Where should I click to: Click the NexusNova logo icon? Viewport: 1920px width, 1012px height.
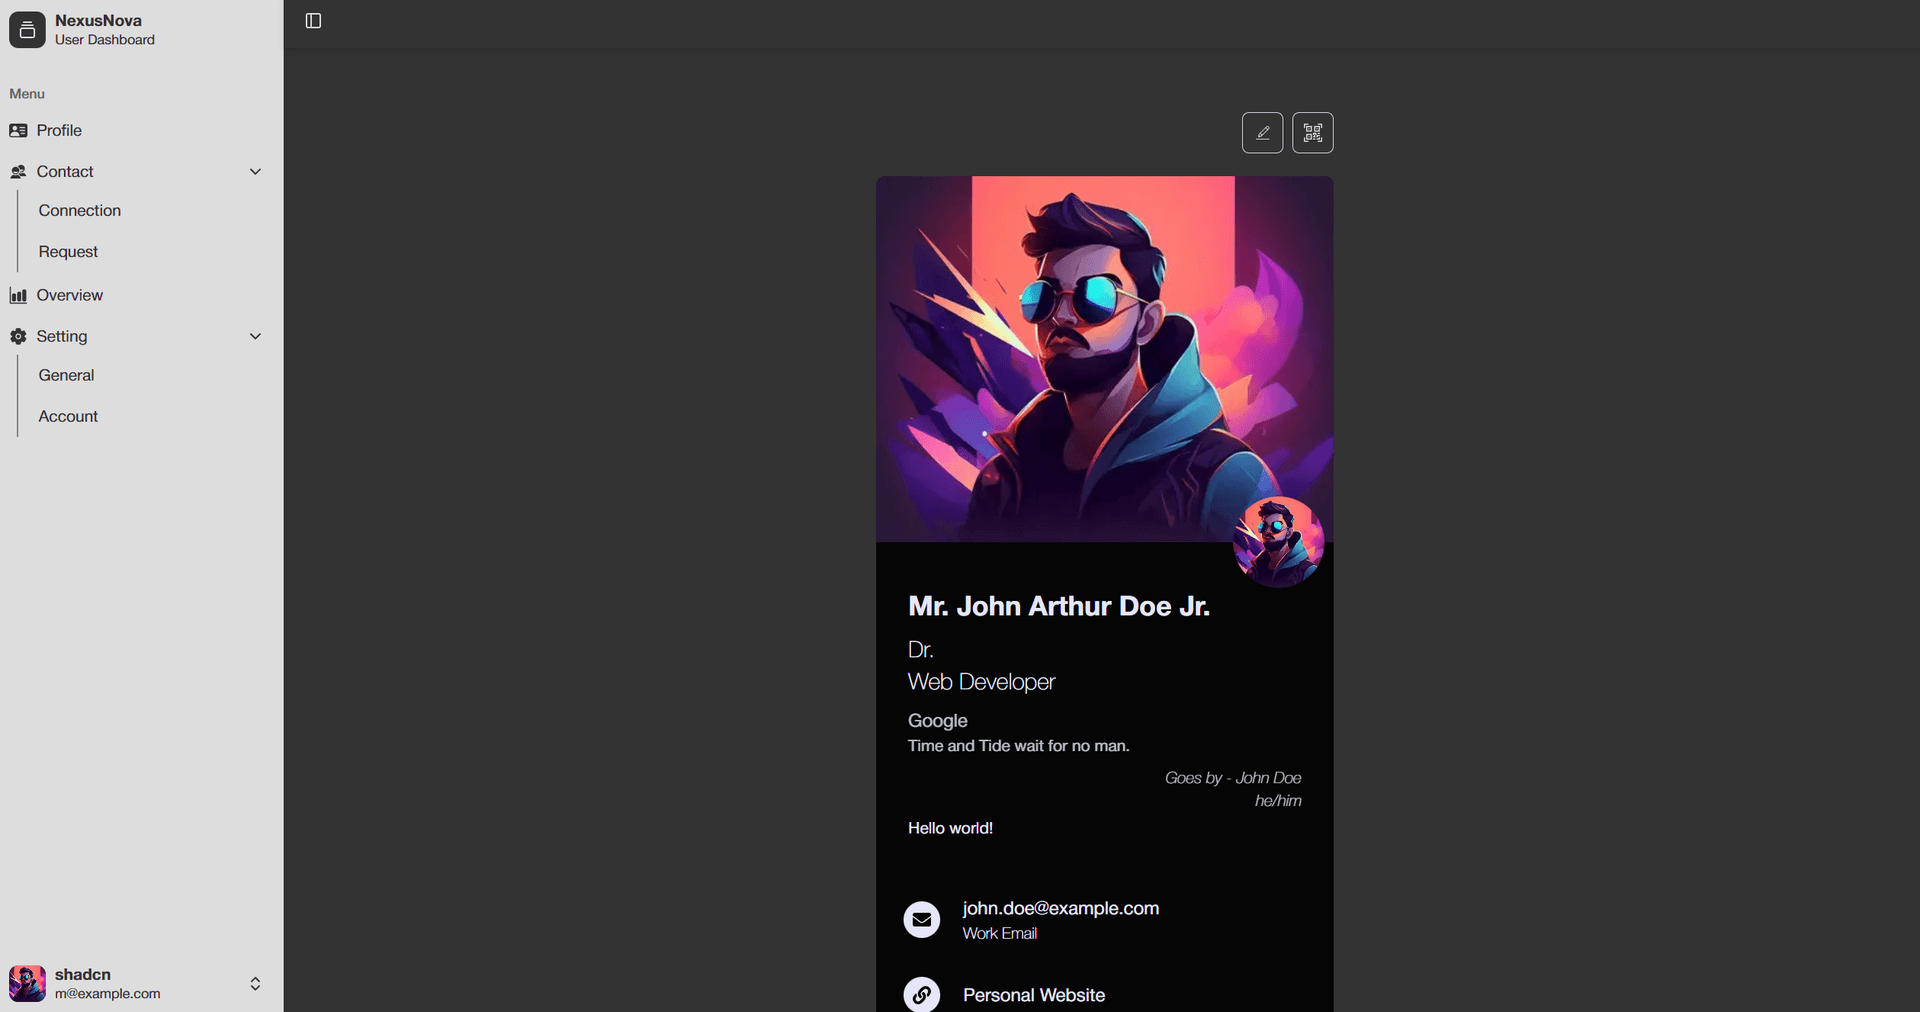click(x=27, y=30)
